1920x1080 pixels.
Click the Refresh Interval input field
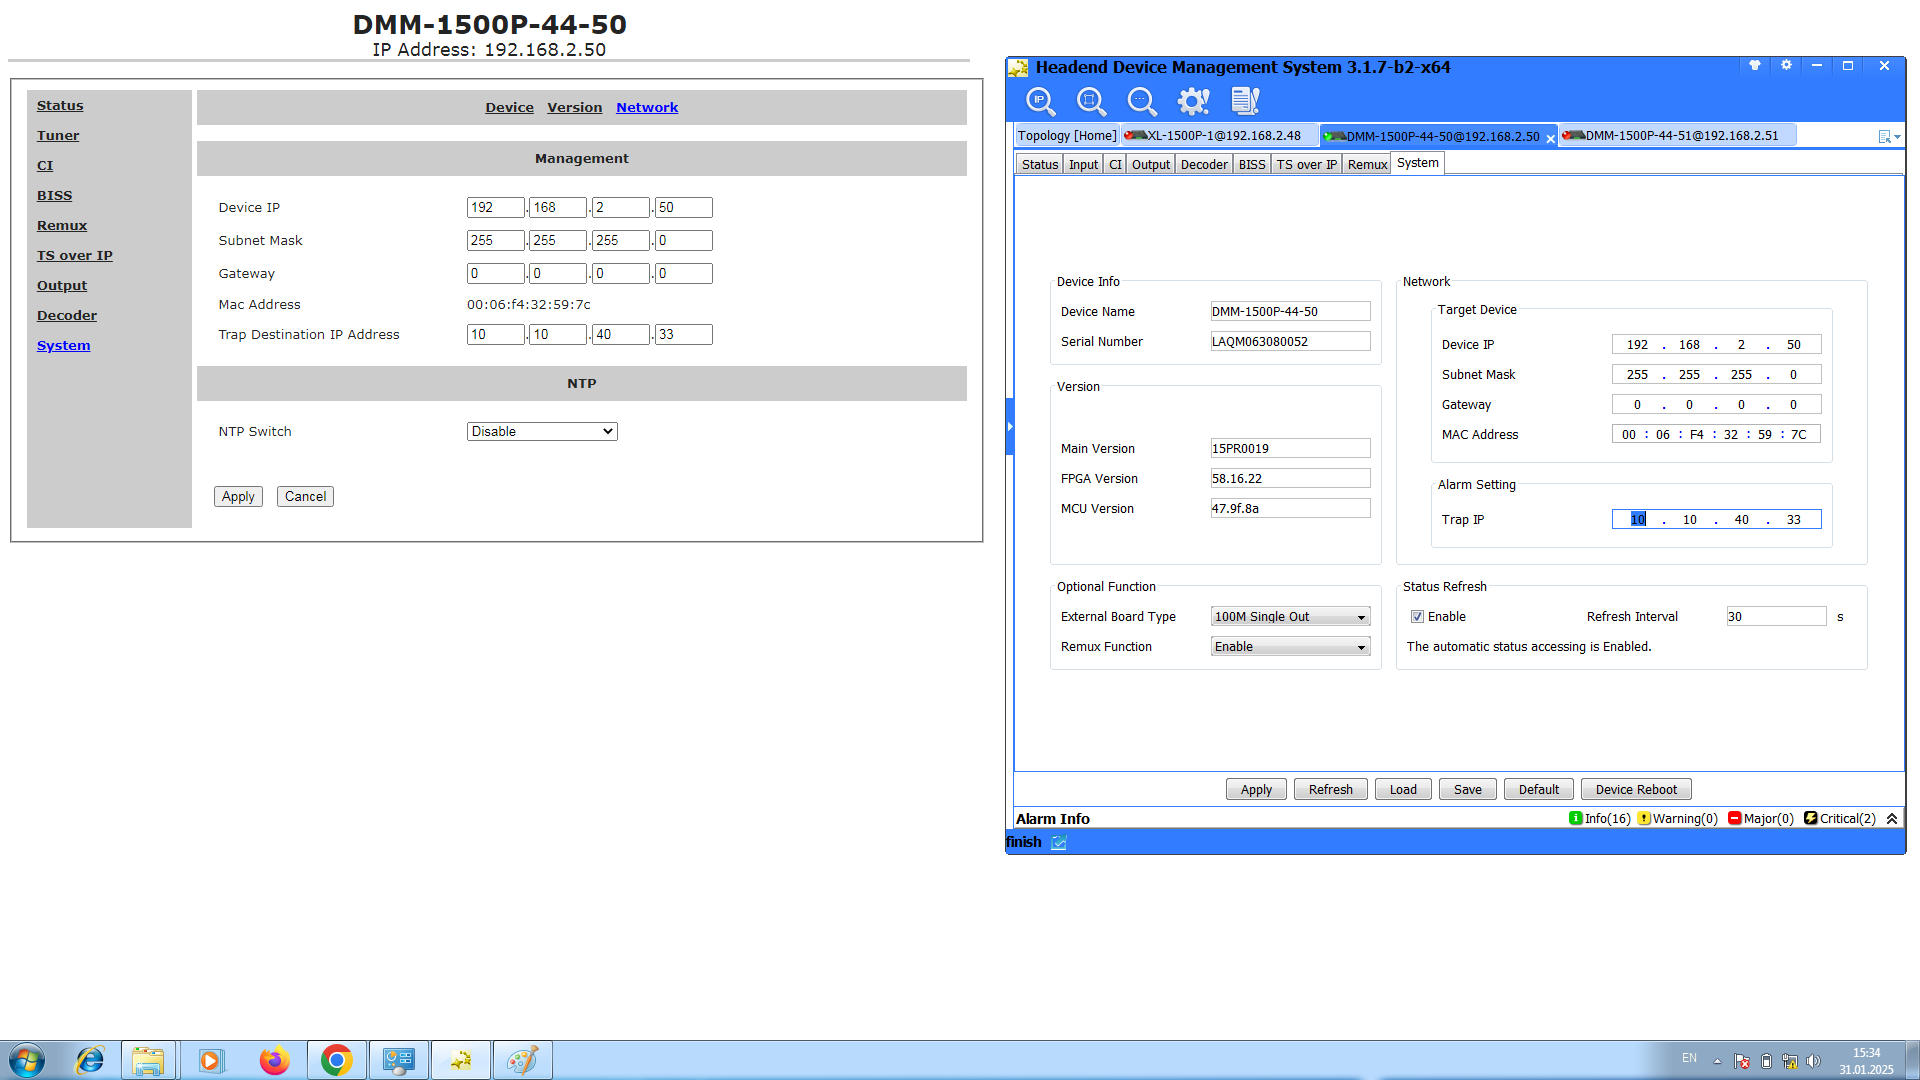(1775, 617)
